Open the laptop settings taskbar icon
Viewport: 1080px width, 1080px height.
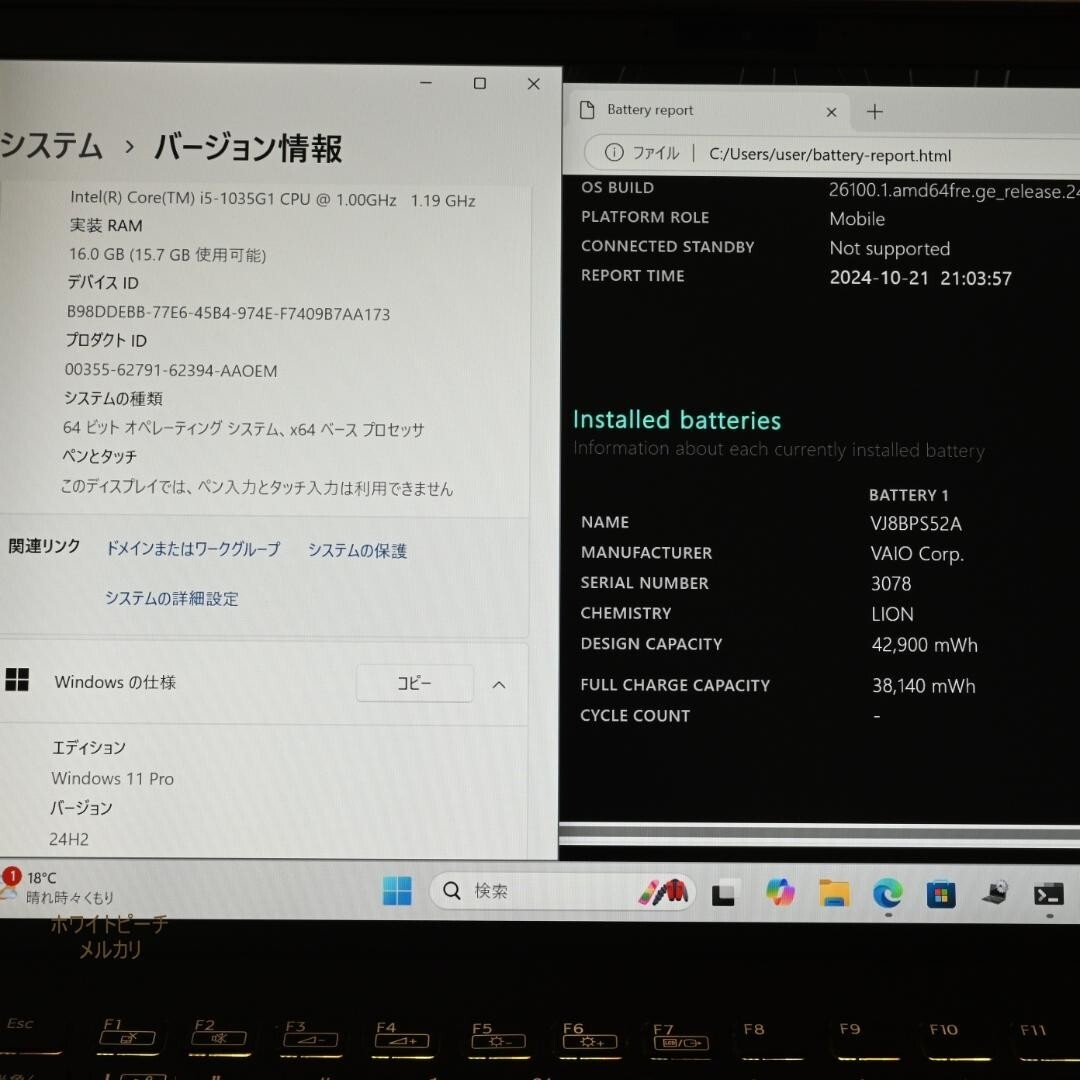[x=995, y=893]
